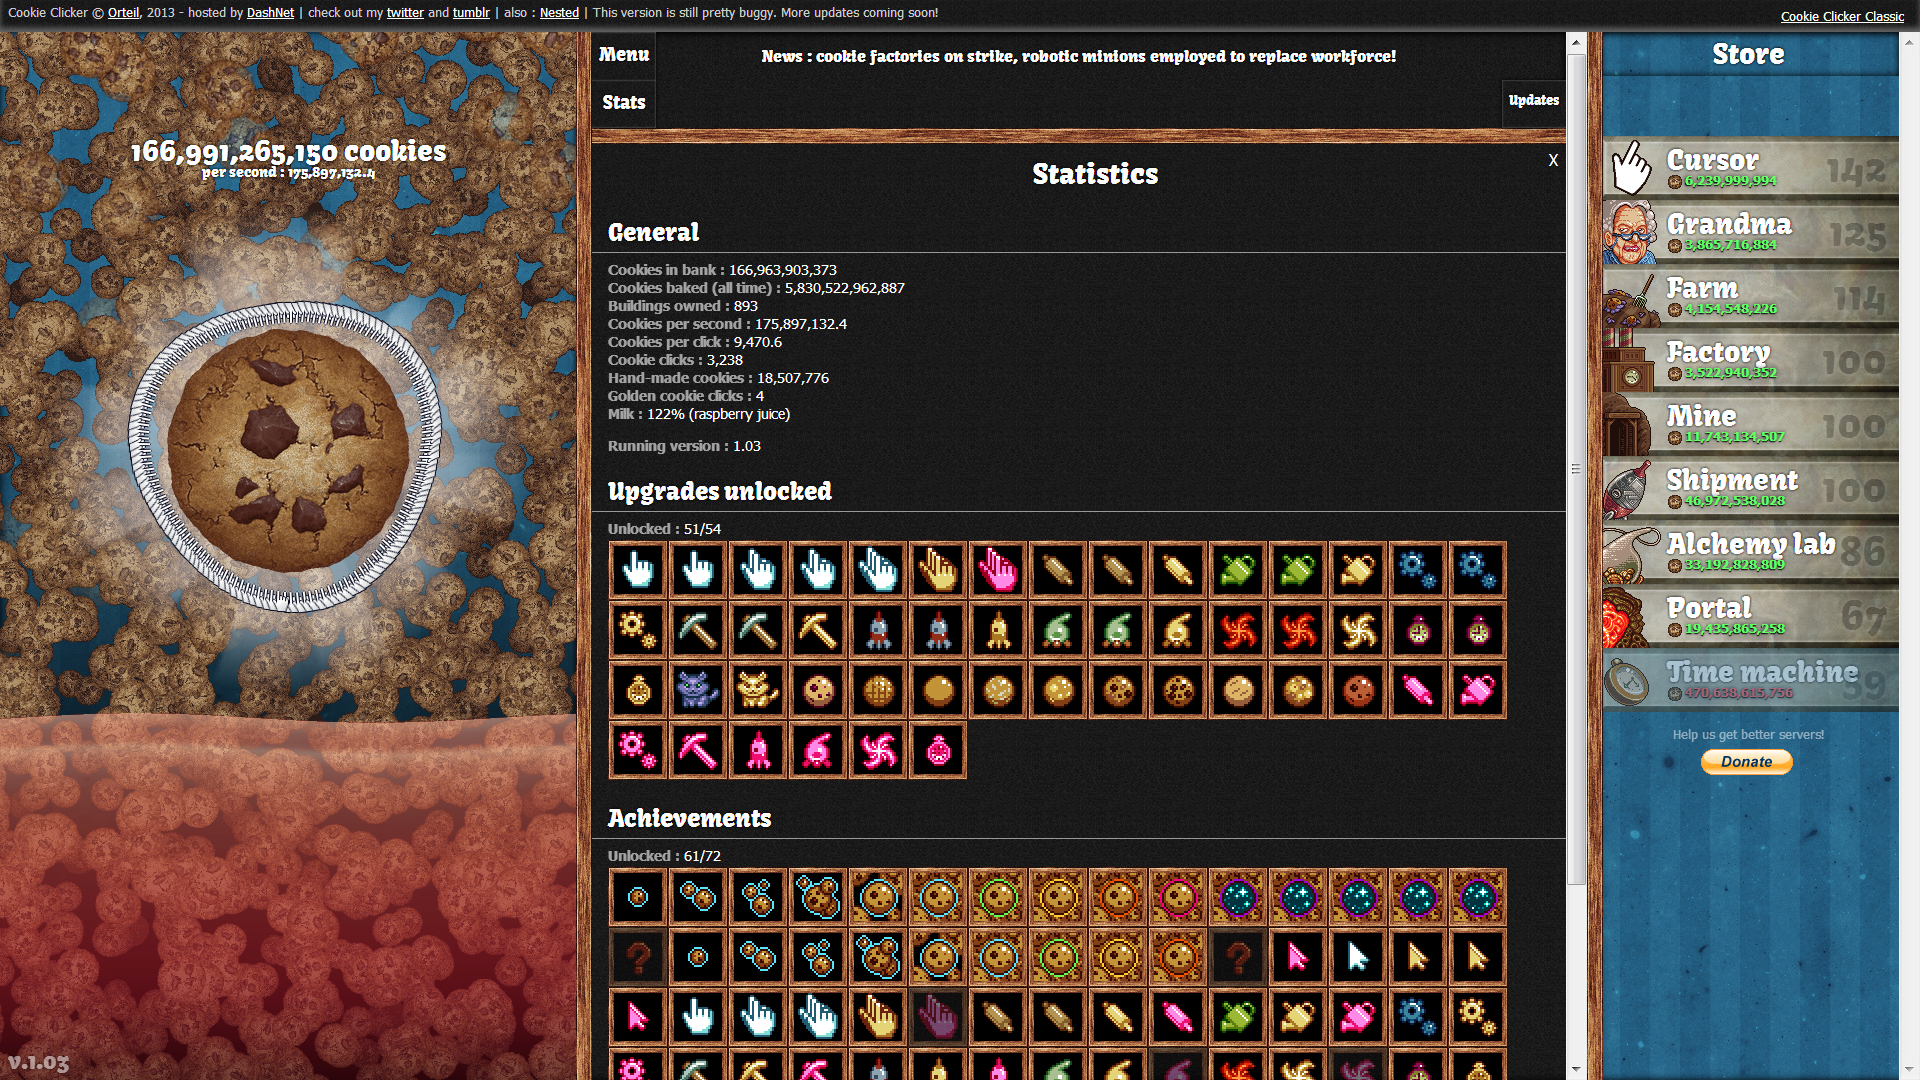Close the Statistics panel with X
Viewport: 1920px width, 1080px height.
tap(1553, 160)
